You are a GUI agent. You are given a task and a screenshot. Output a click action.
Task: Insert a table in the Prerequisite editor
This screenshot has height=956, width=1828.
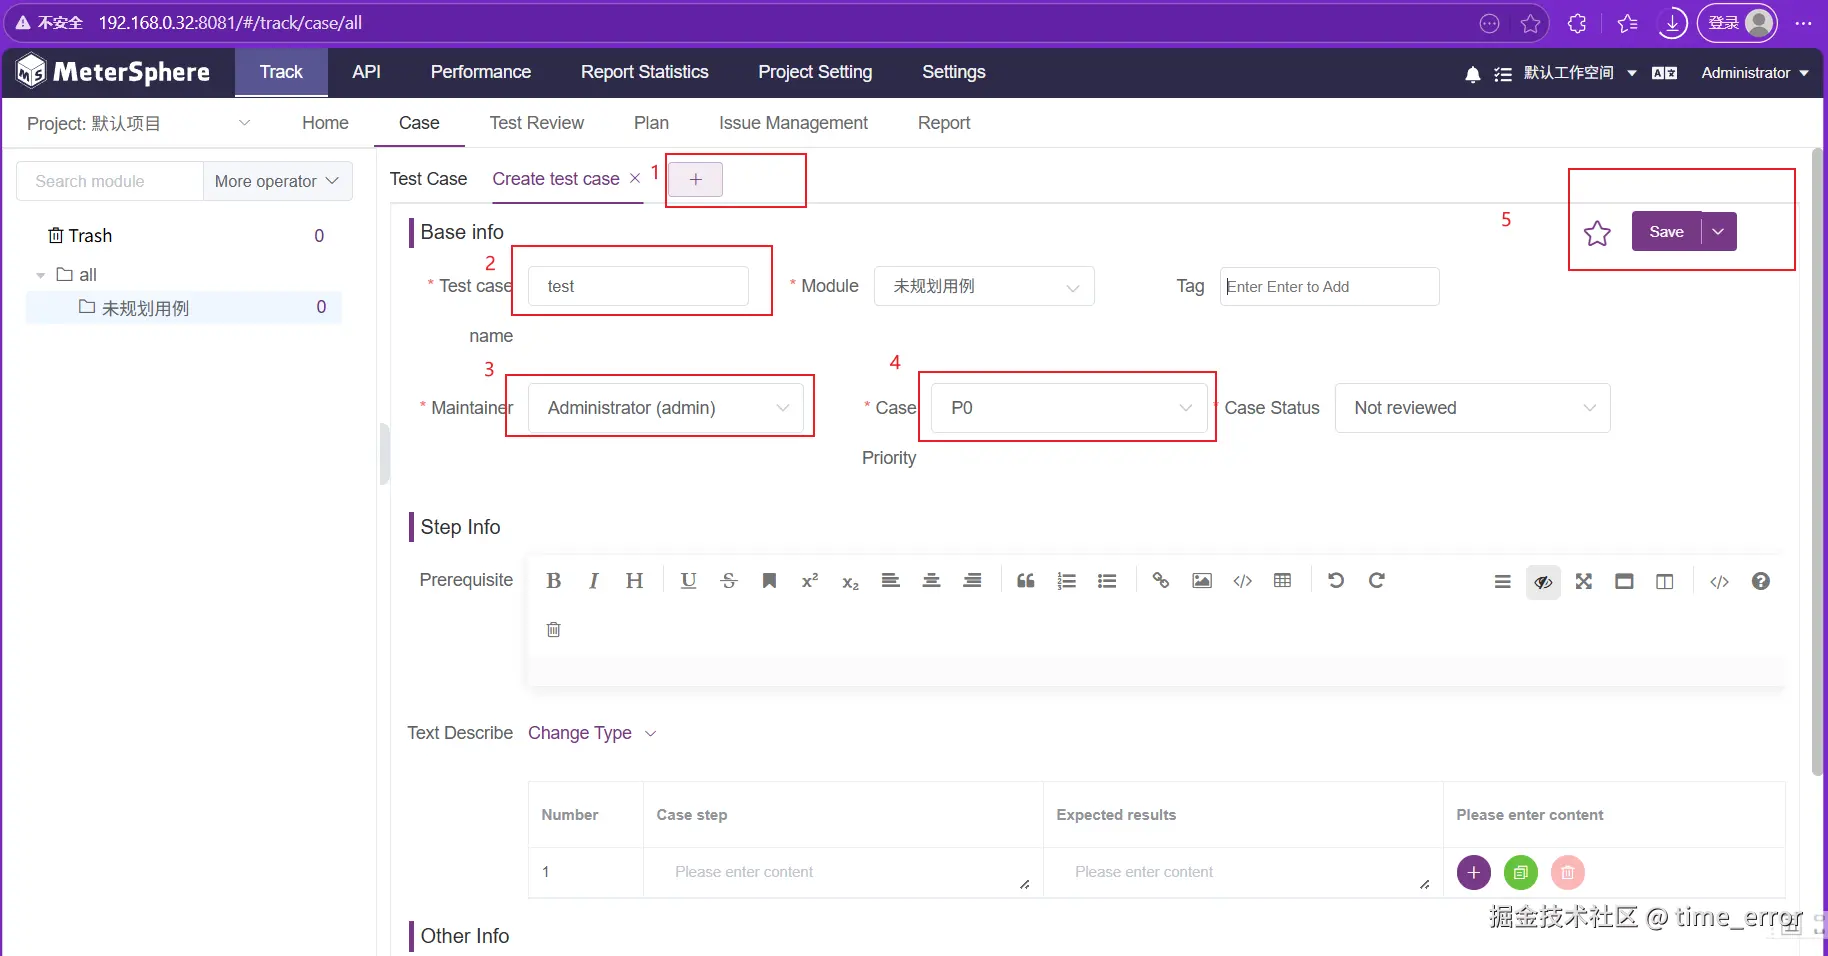[1283, 581]
